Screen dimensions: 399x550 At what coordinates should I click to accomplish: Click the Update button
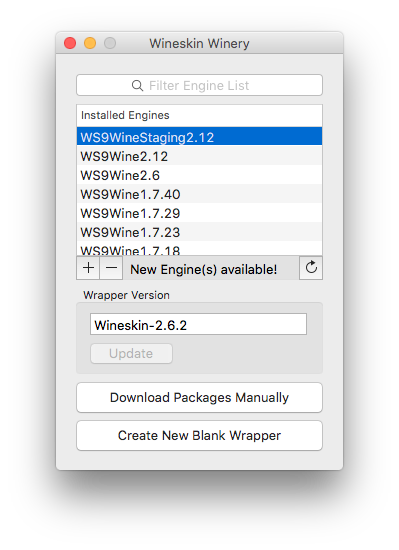coord(131,353)
